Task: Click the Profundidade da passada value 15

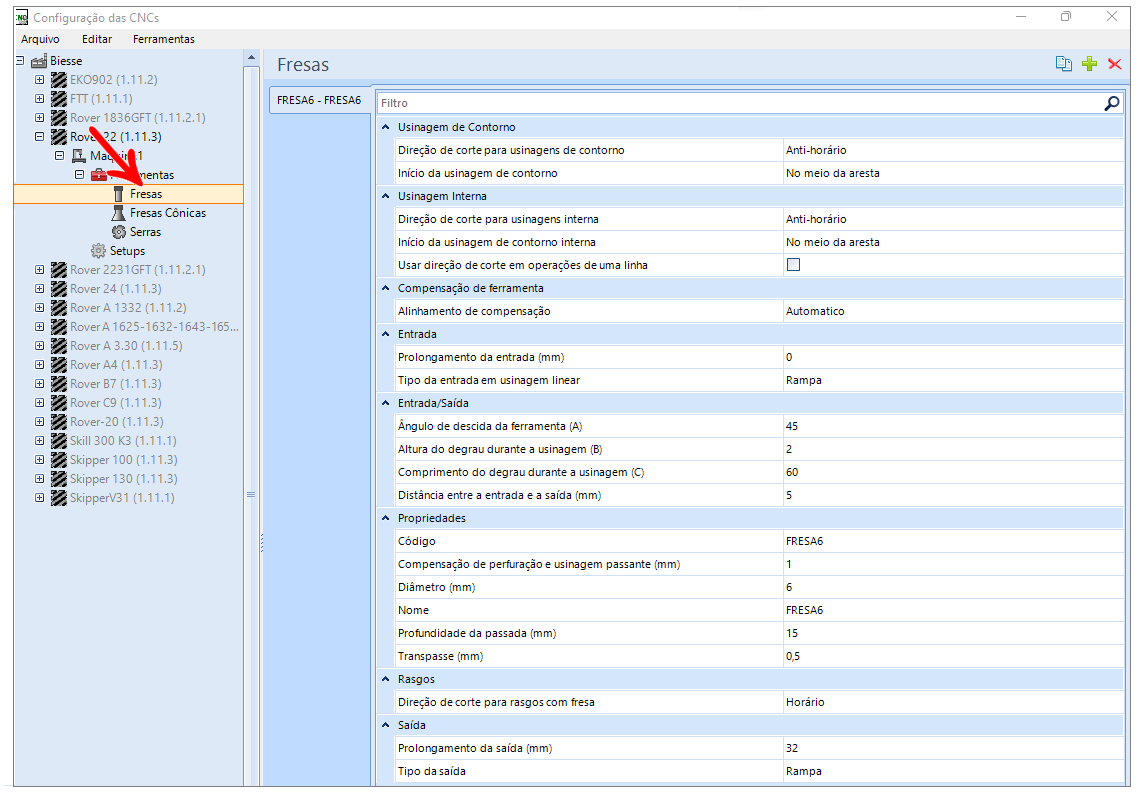Action: pyautogui.click(x=953, y=634)
